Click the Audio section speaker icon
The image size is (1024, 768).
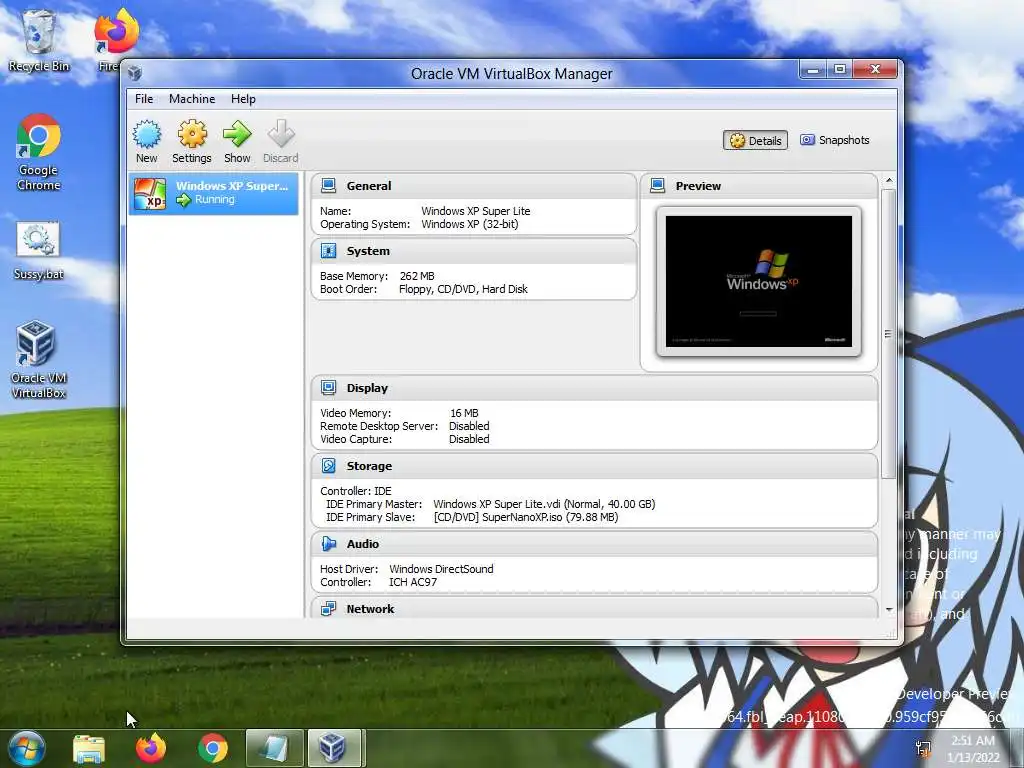coord(328,544)
